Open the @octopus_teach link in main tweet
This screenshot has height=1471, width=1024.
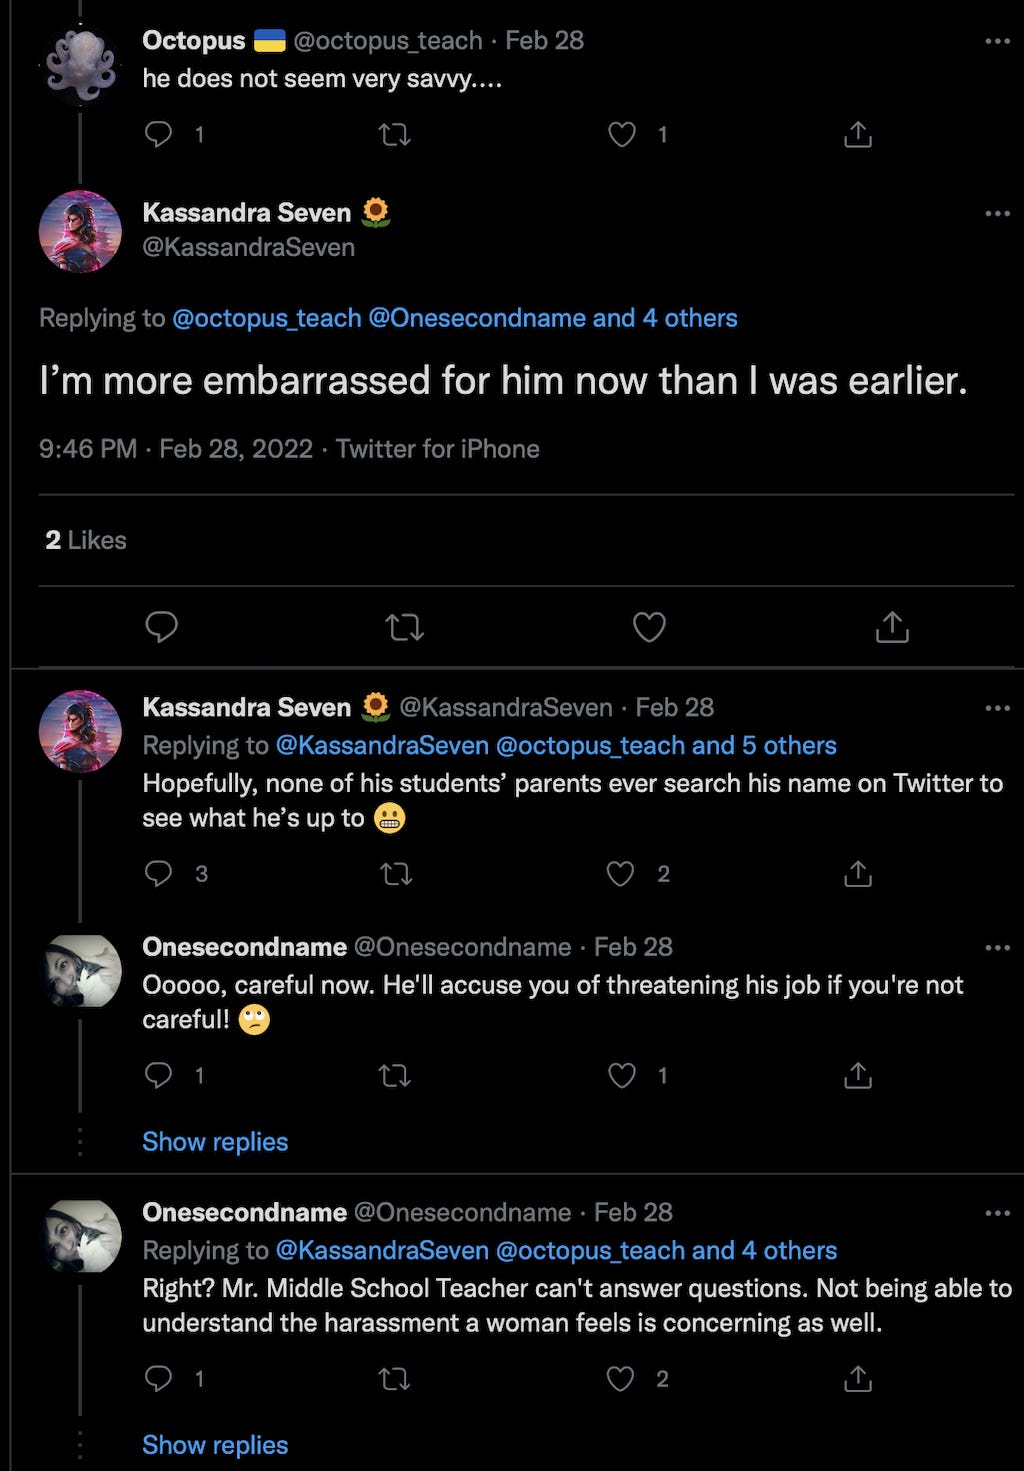pyautogui.click(x=267, y=318)
